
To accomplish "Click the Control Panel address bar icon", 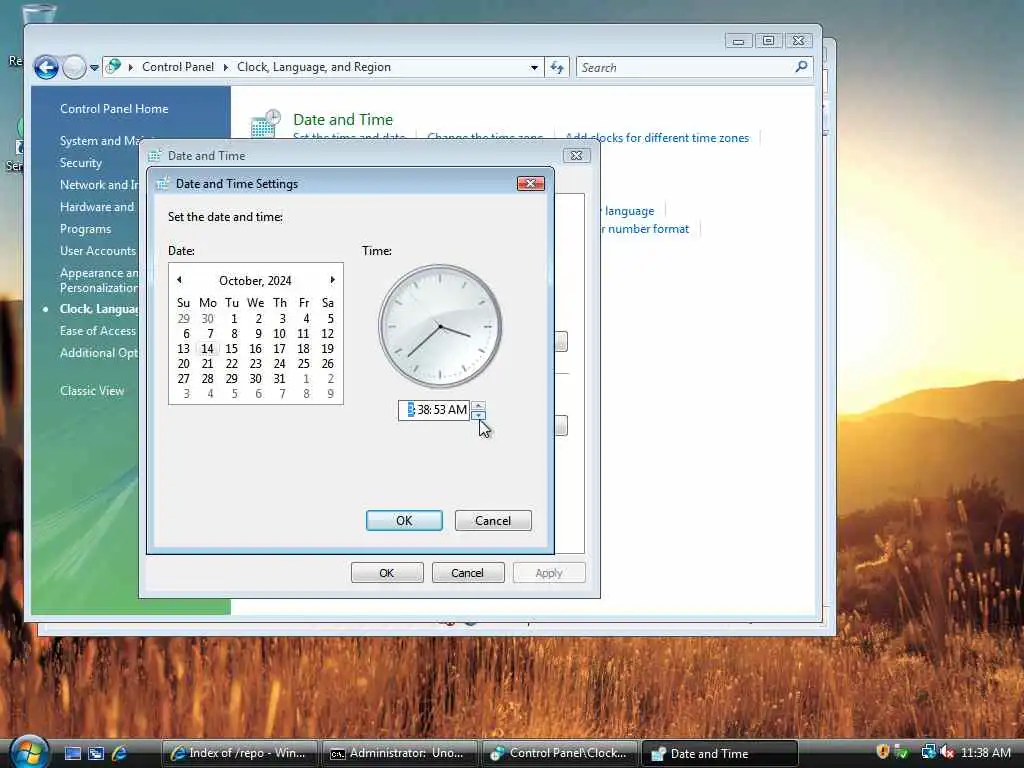I will coord(113,67).
